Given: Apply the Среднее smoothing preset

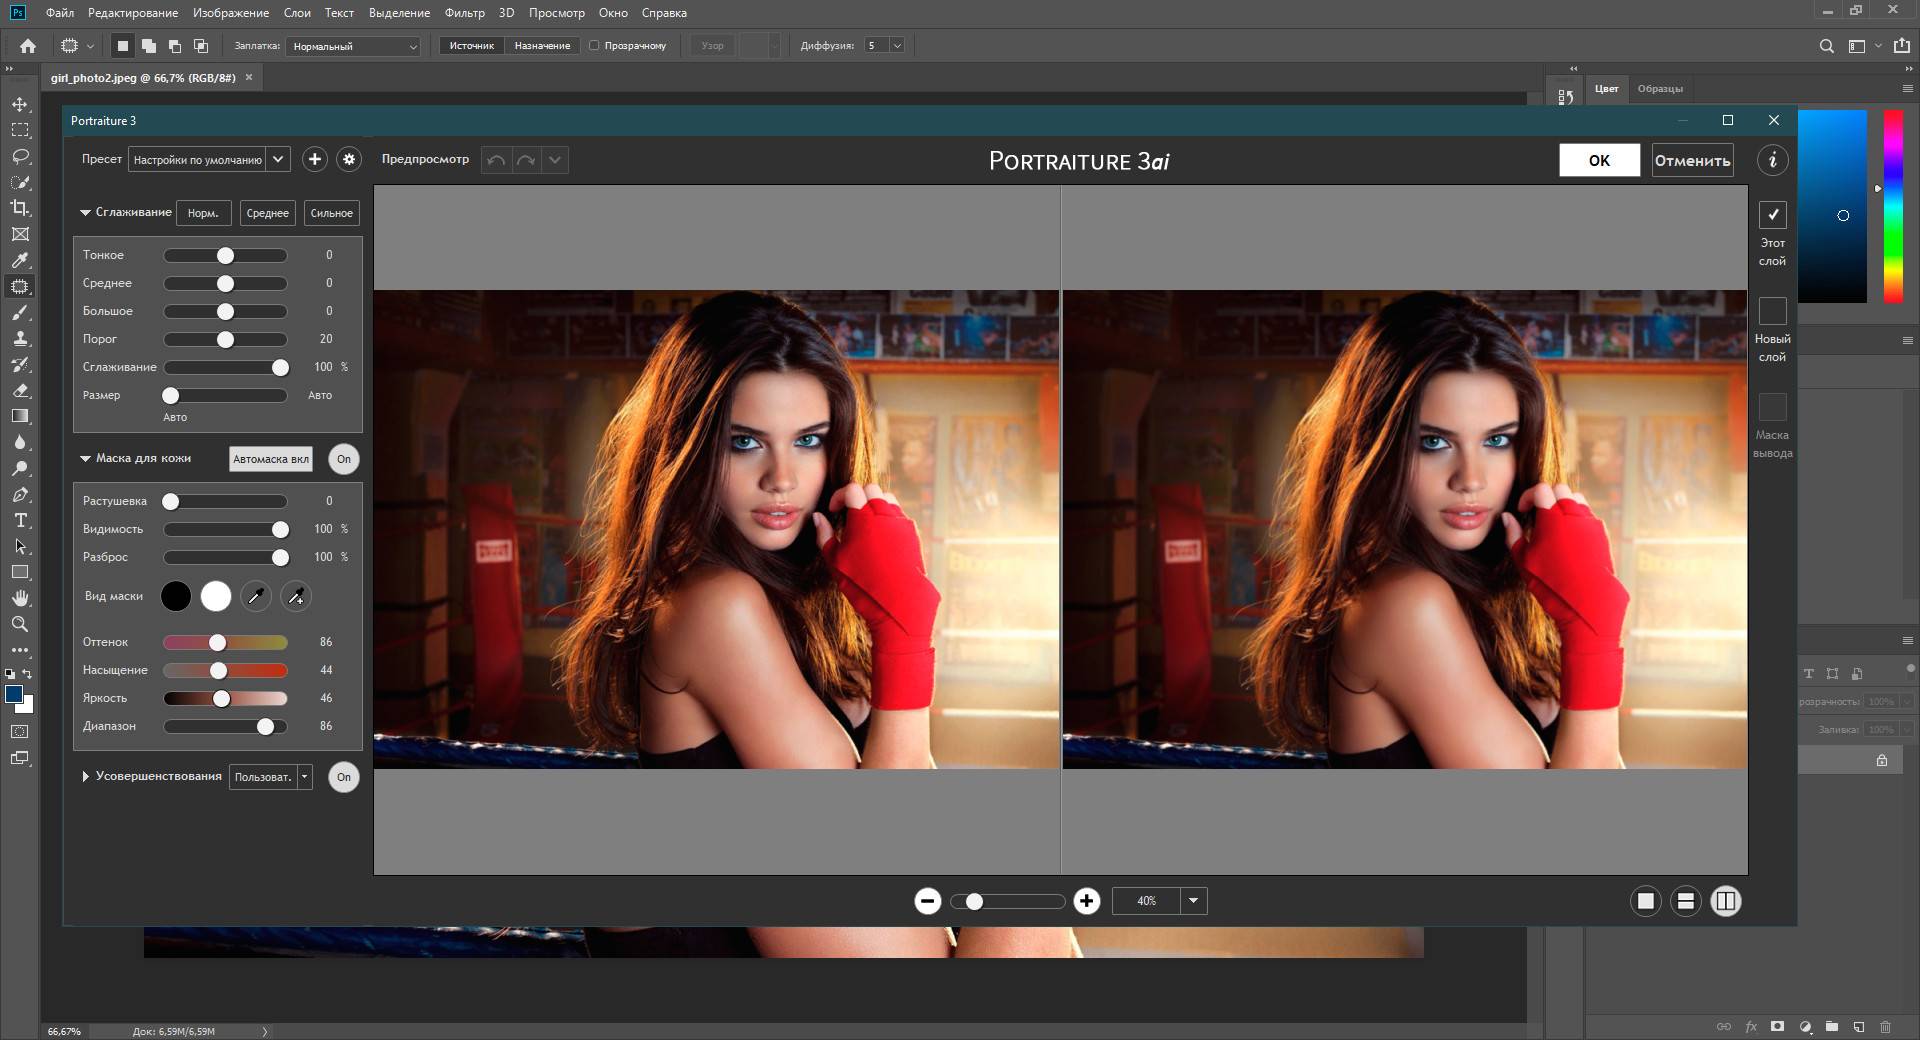Looking at the screenshot, I should point(268,213).
